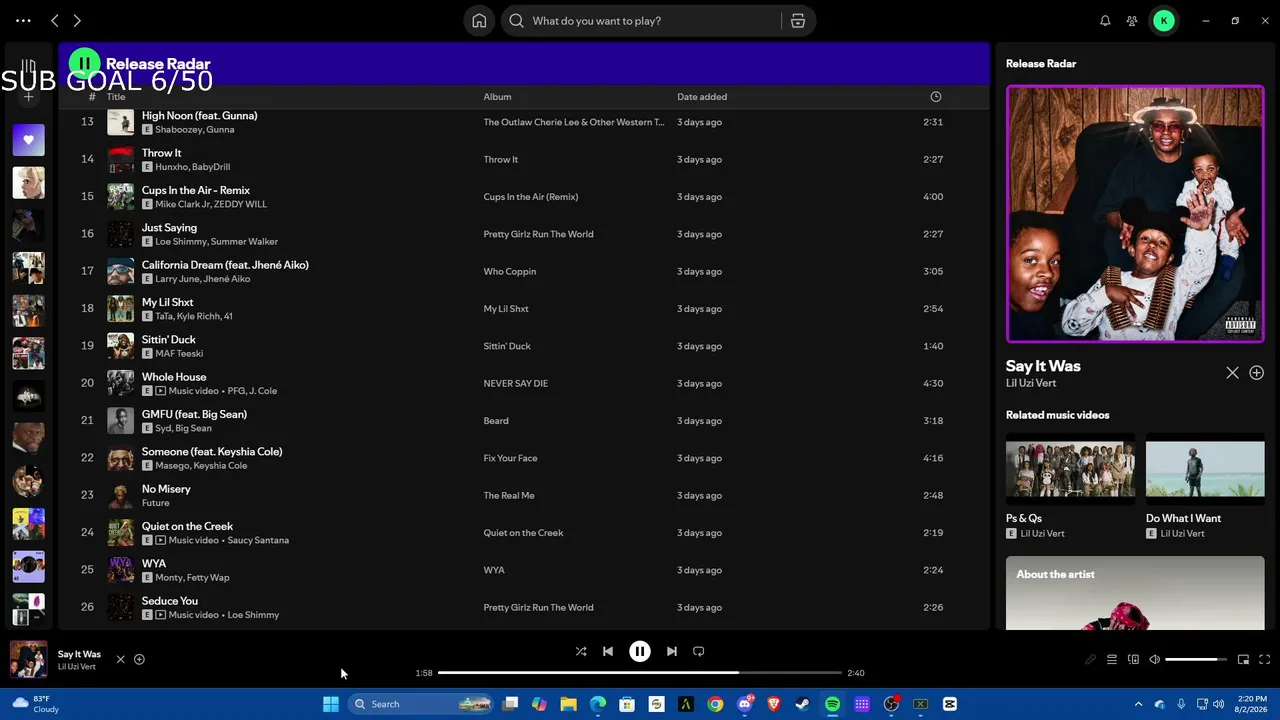Toggle shuffle mode
The image size is (1280, 720).
click(581, 651)
